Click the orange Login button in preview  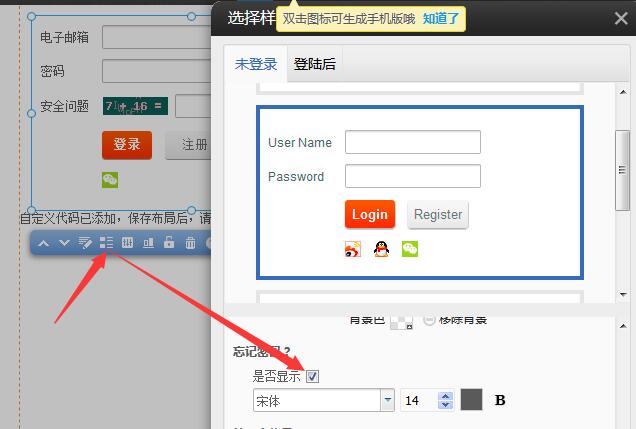[369, 214]
